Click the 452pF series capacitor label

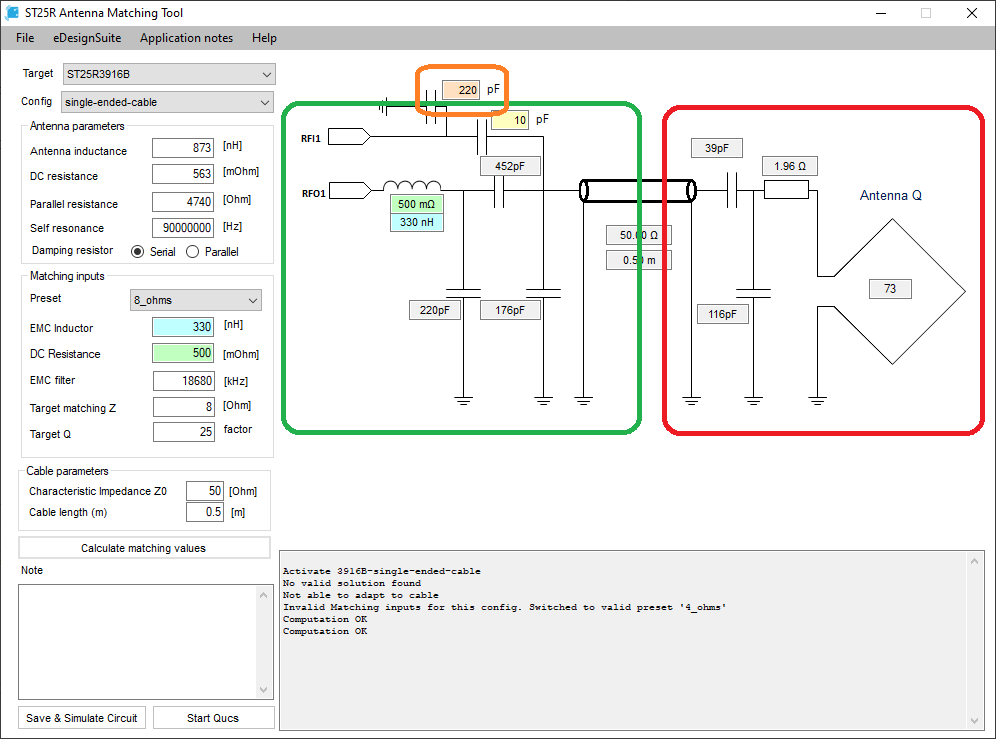[510, 166]
